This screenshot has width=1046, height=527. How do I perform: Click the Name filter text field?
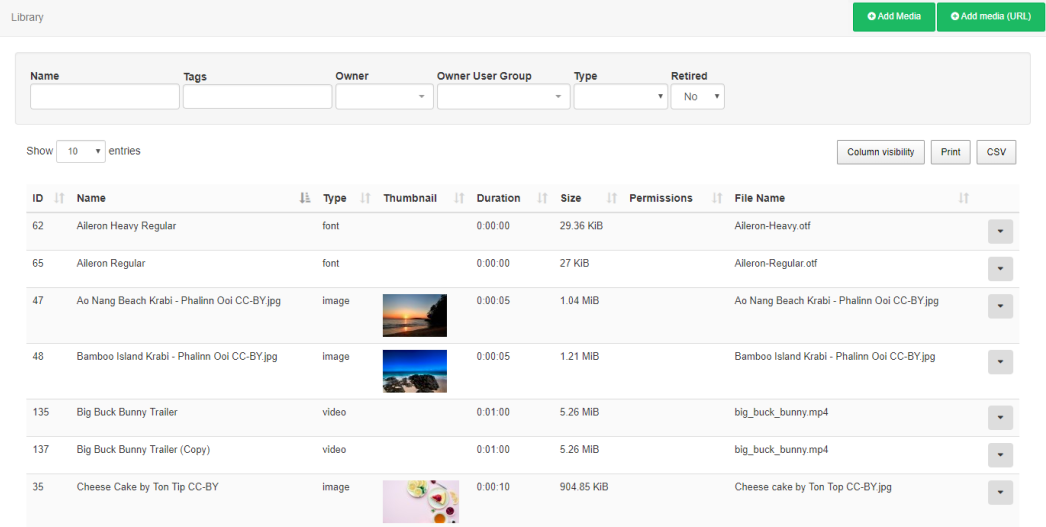tap(105, 97)
